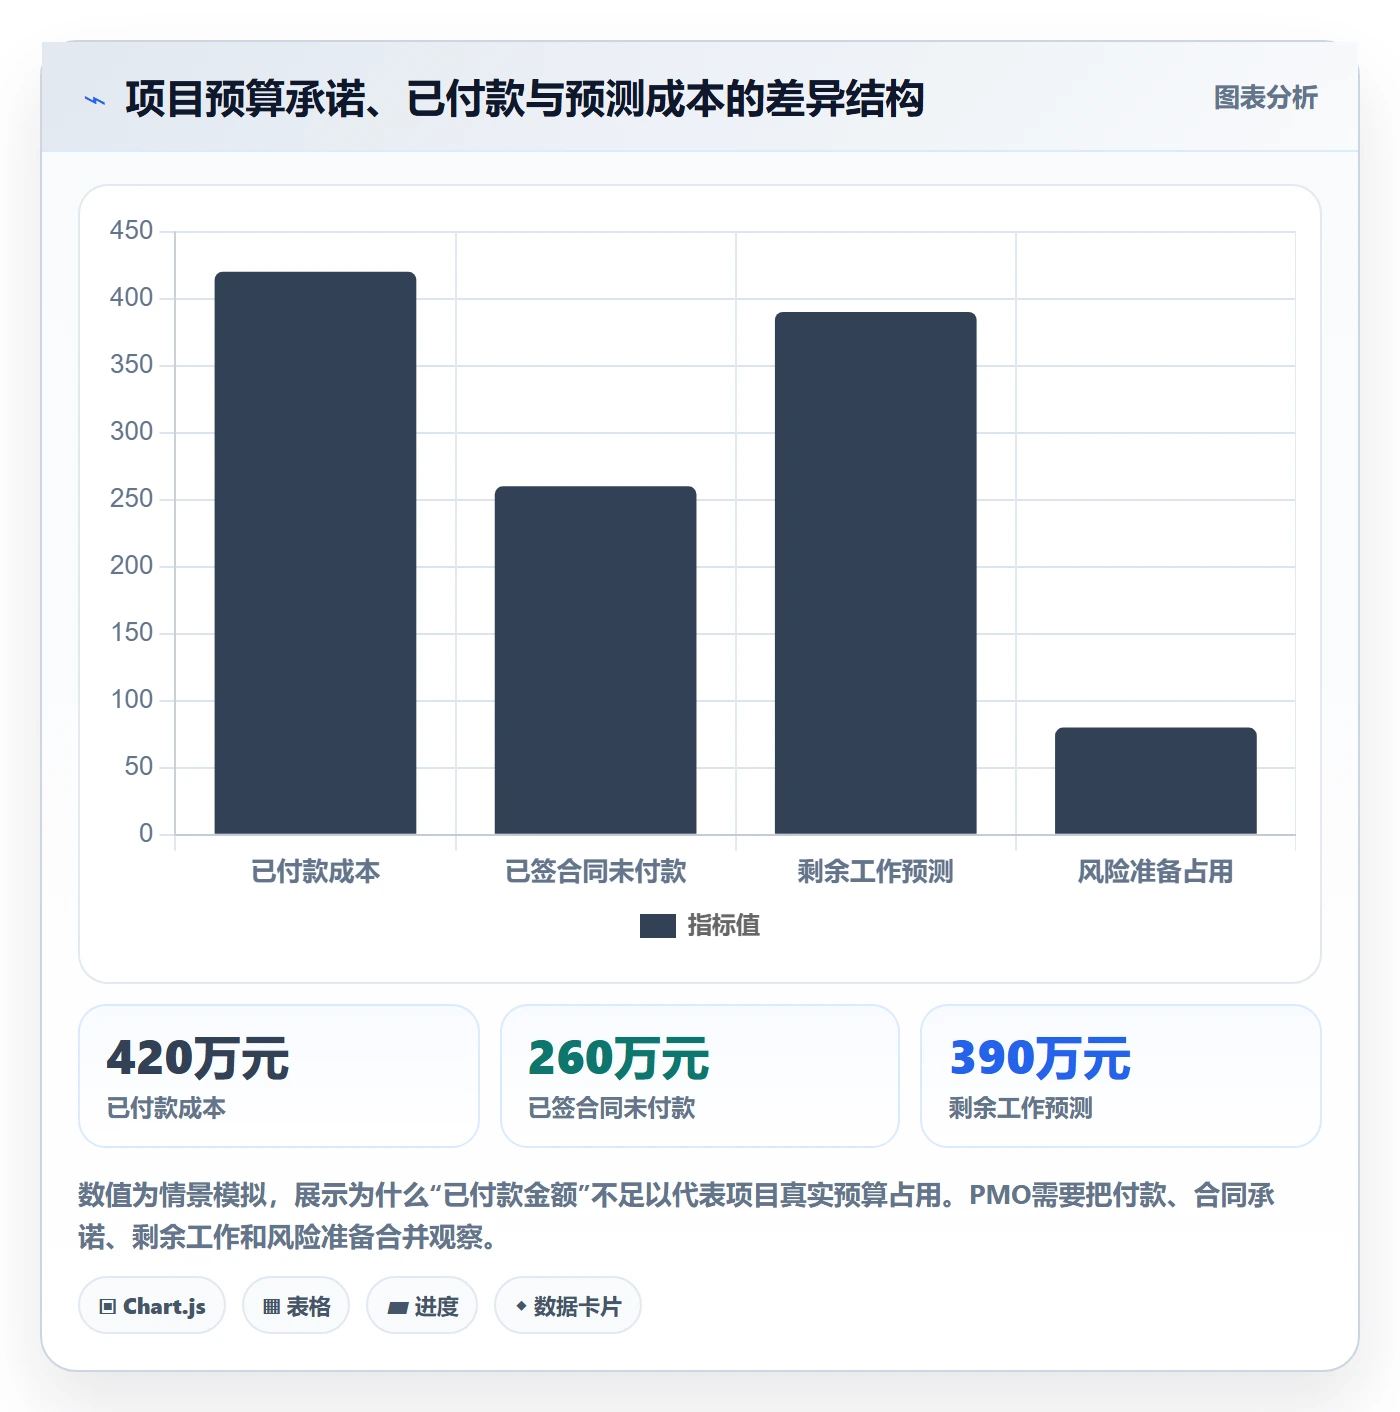Click the lightning icon beside the title
This screenshot has width=1400, height=1412.
tap(95, 100)
